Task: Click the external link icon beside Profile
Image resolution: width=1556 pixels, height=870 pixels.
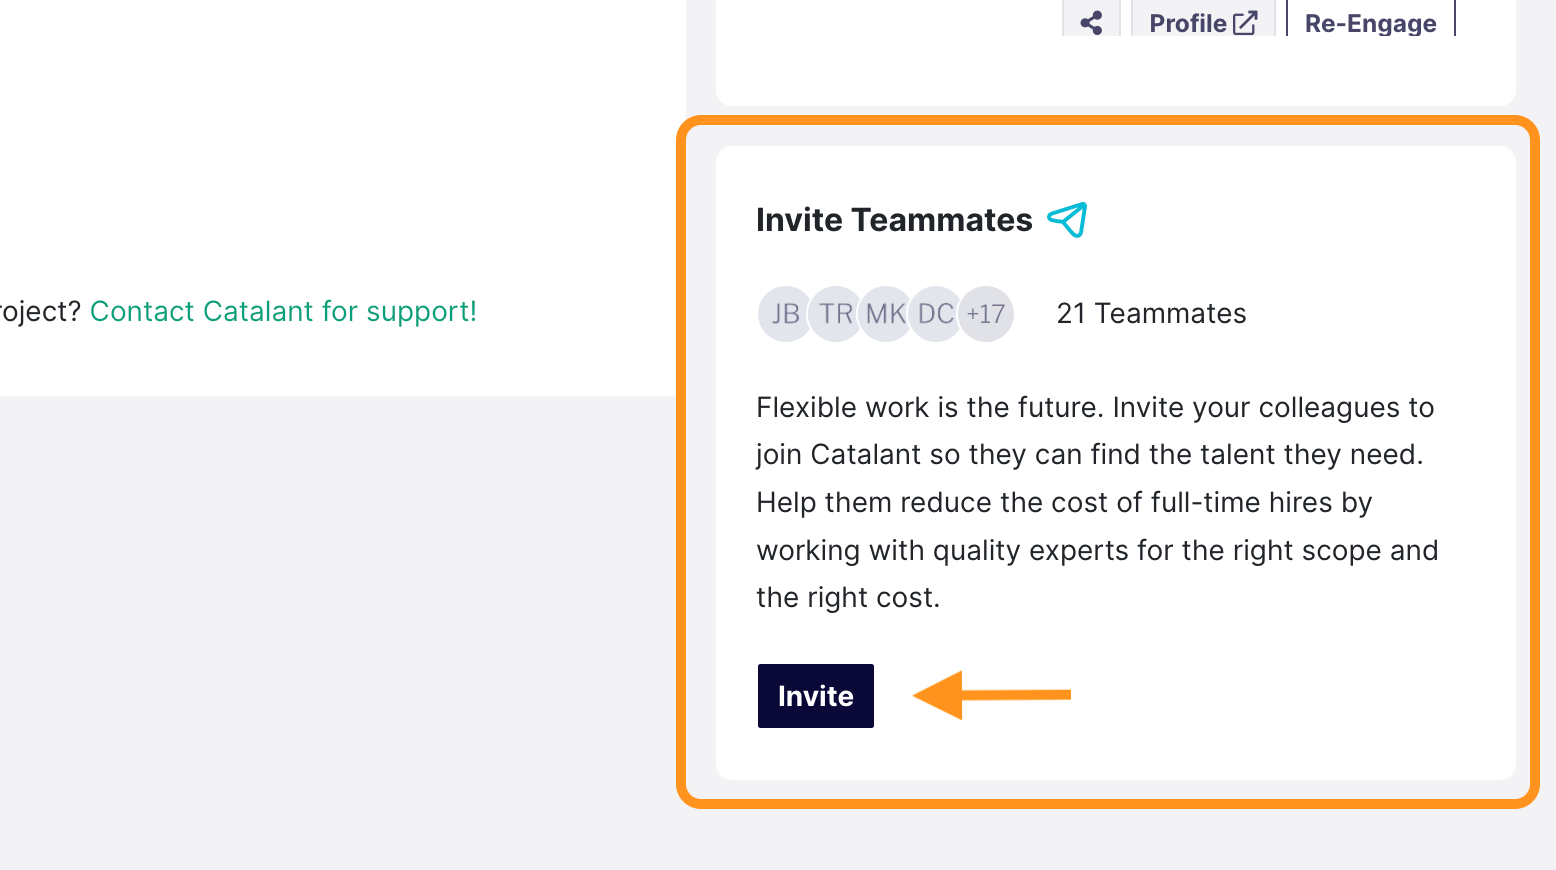Action: (x=1245, y=23)
